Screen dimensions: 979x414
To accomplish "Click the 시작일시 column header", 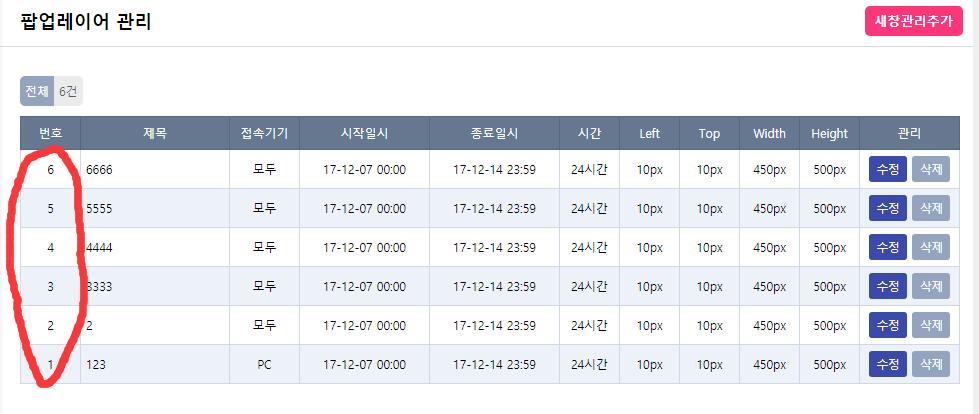I will (364, 133).
